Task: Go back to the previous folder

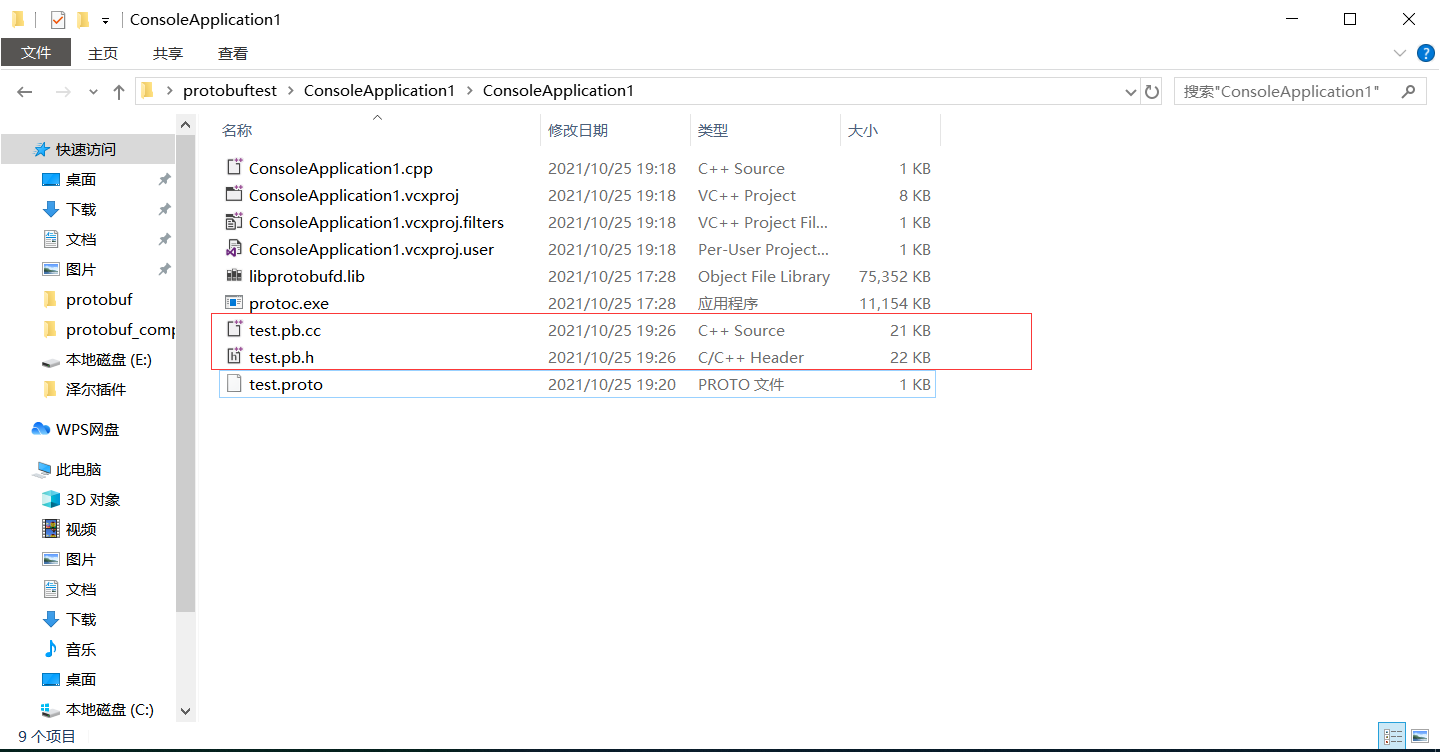Action: click(24, 91)
